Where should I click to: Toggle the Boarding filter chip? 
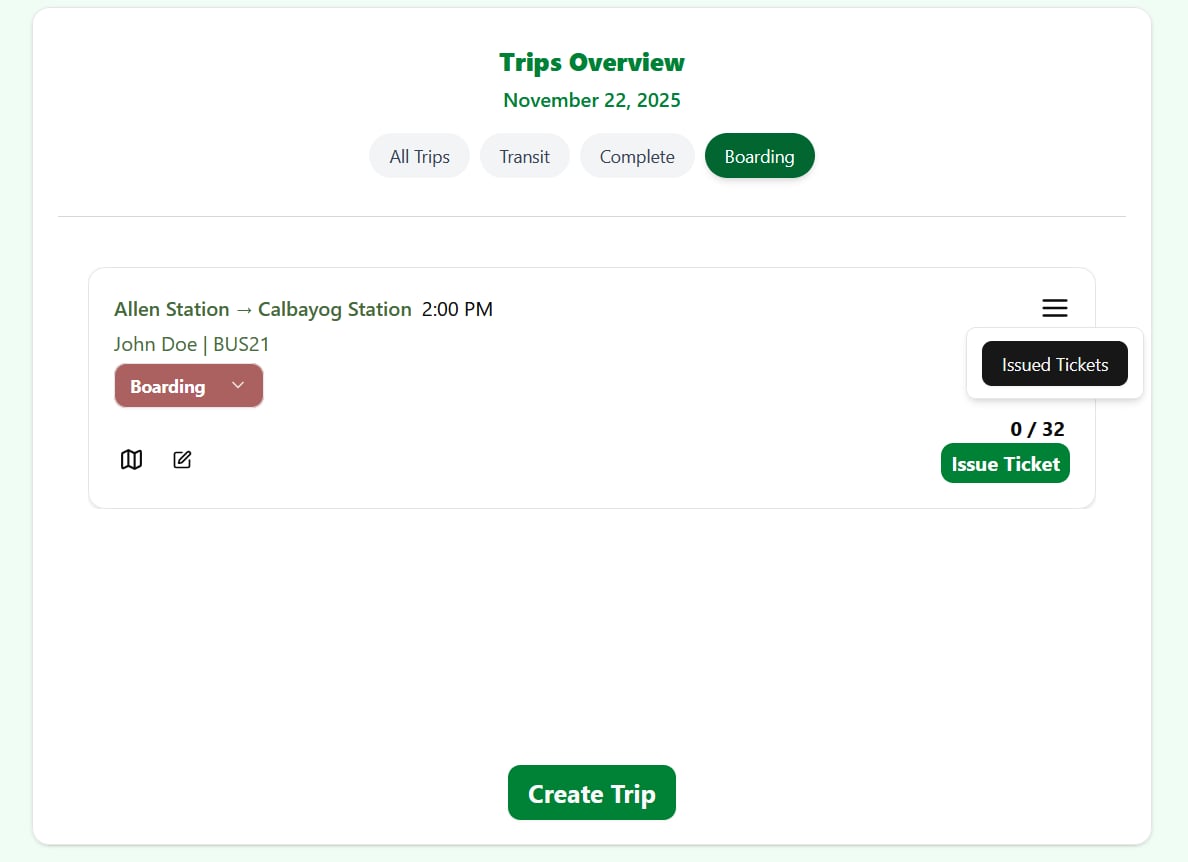click(x=759, y=156)
